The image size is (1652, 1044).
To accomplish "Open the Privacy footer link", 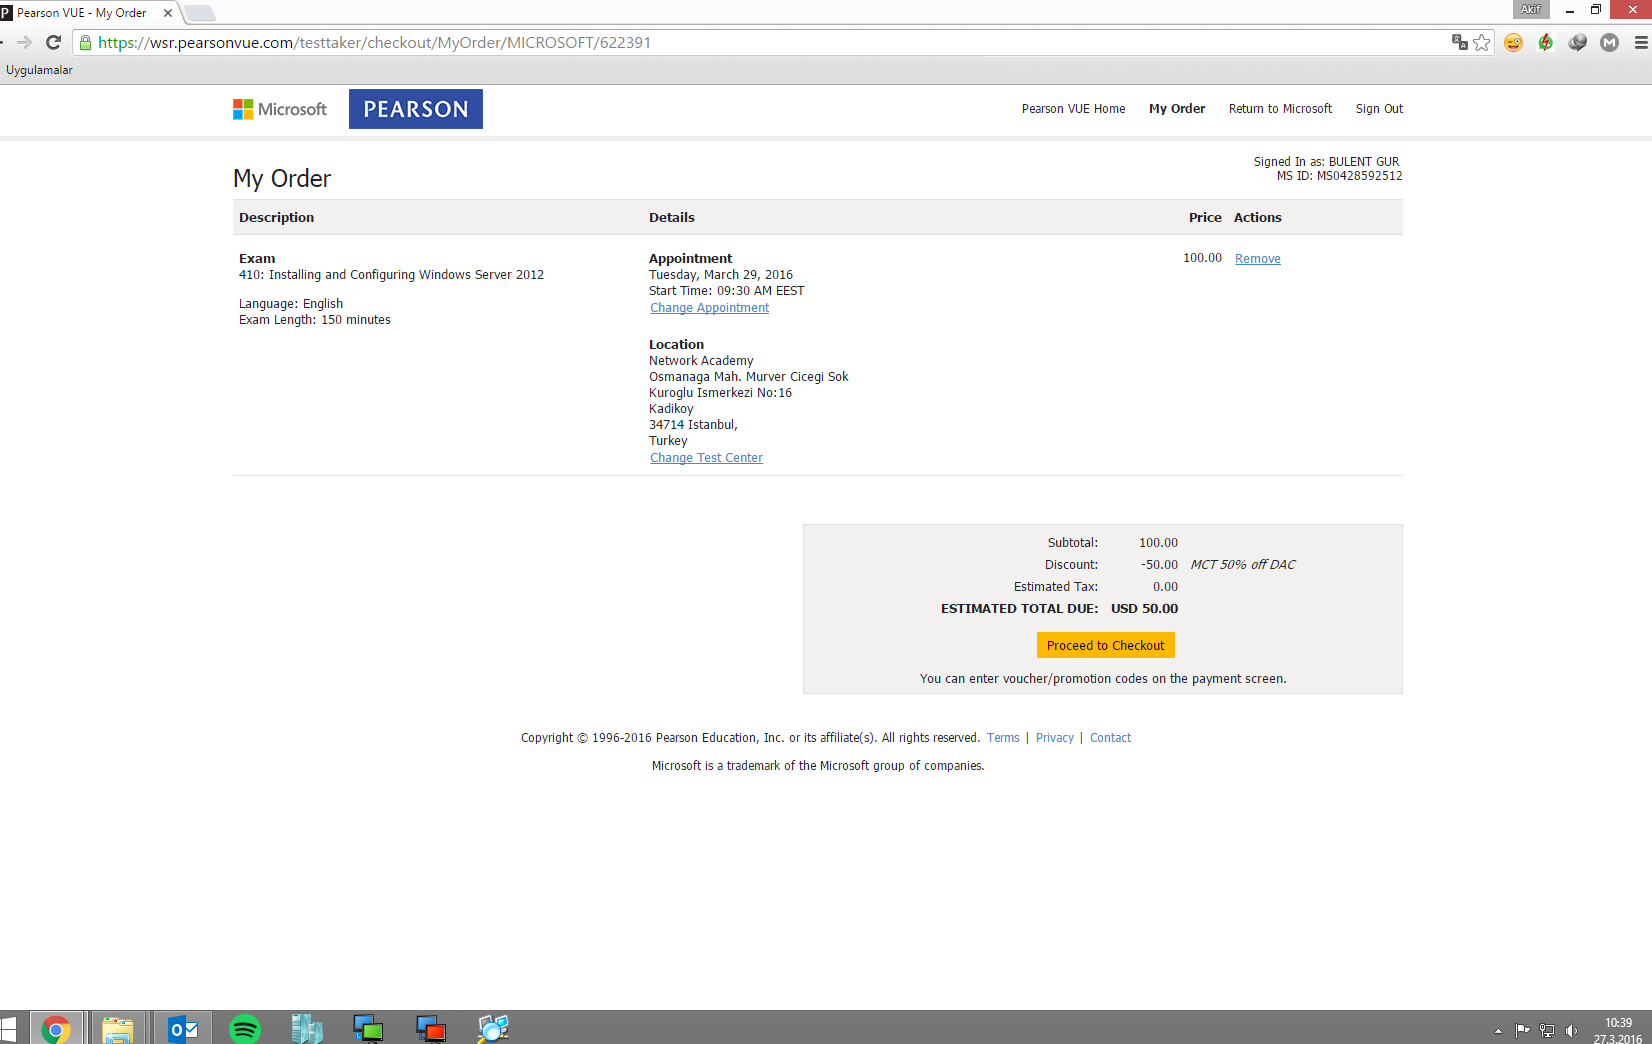I will [x=1054, y=738].
